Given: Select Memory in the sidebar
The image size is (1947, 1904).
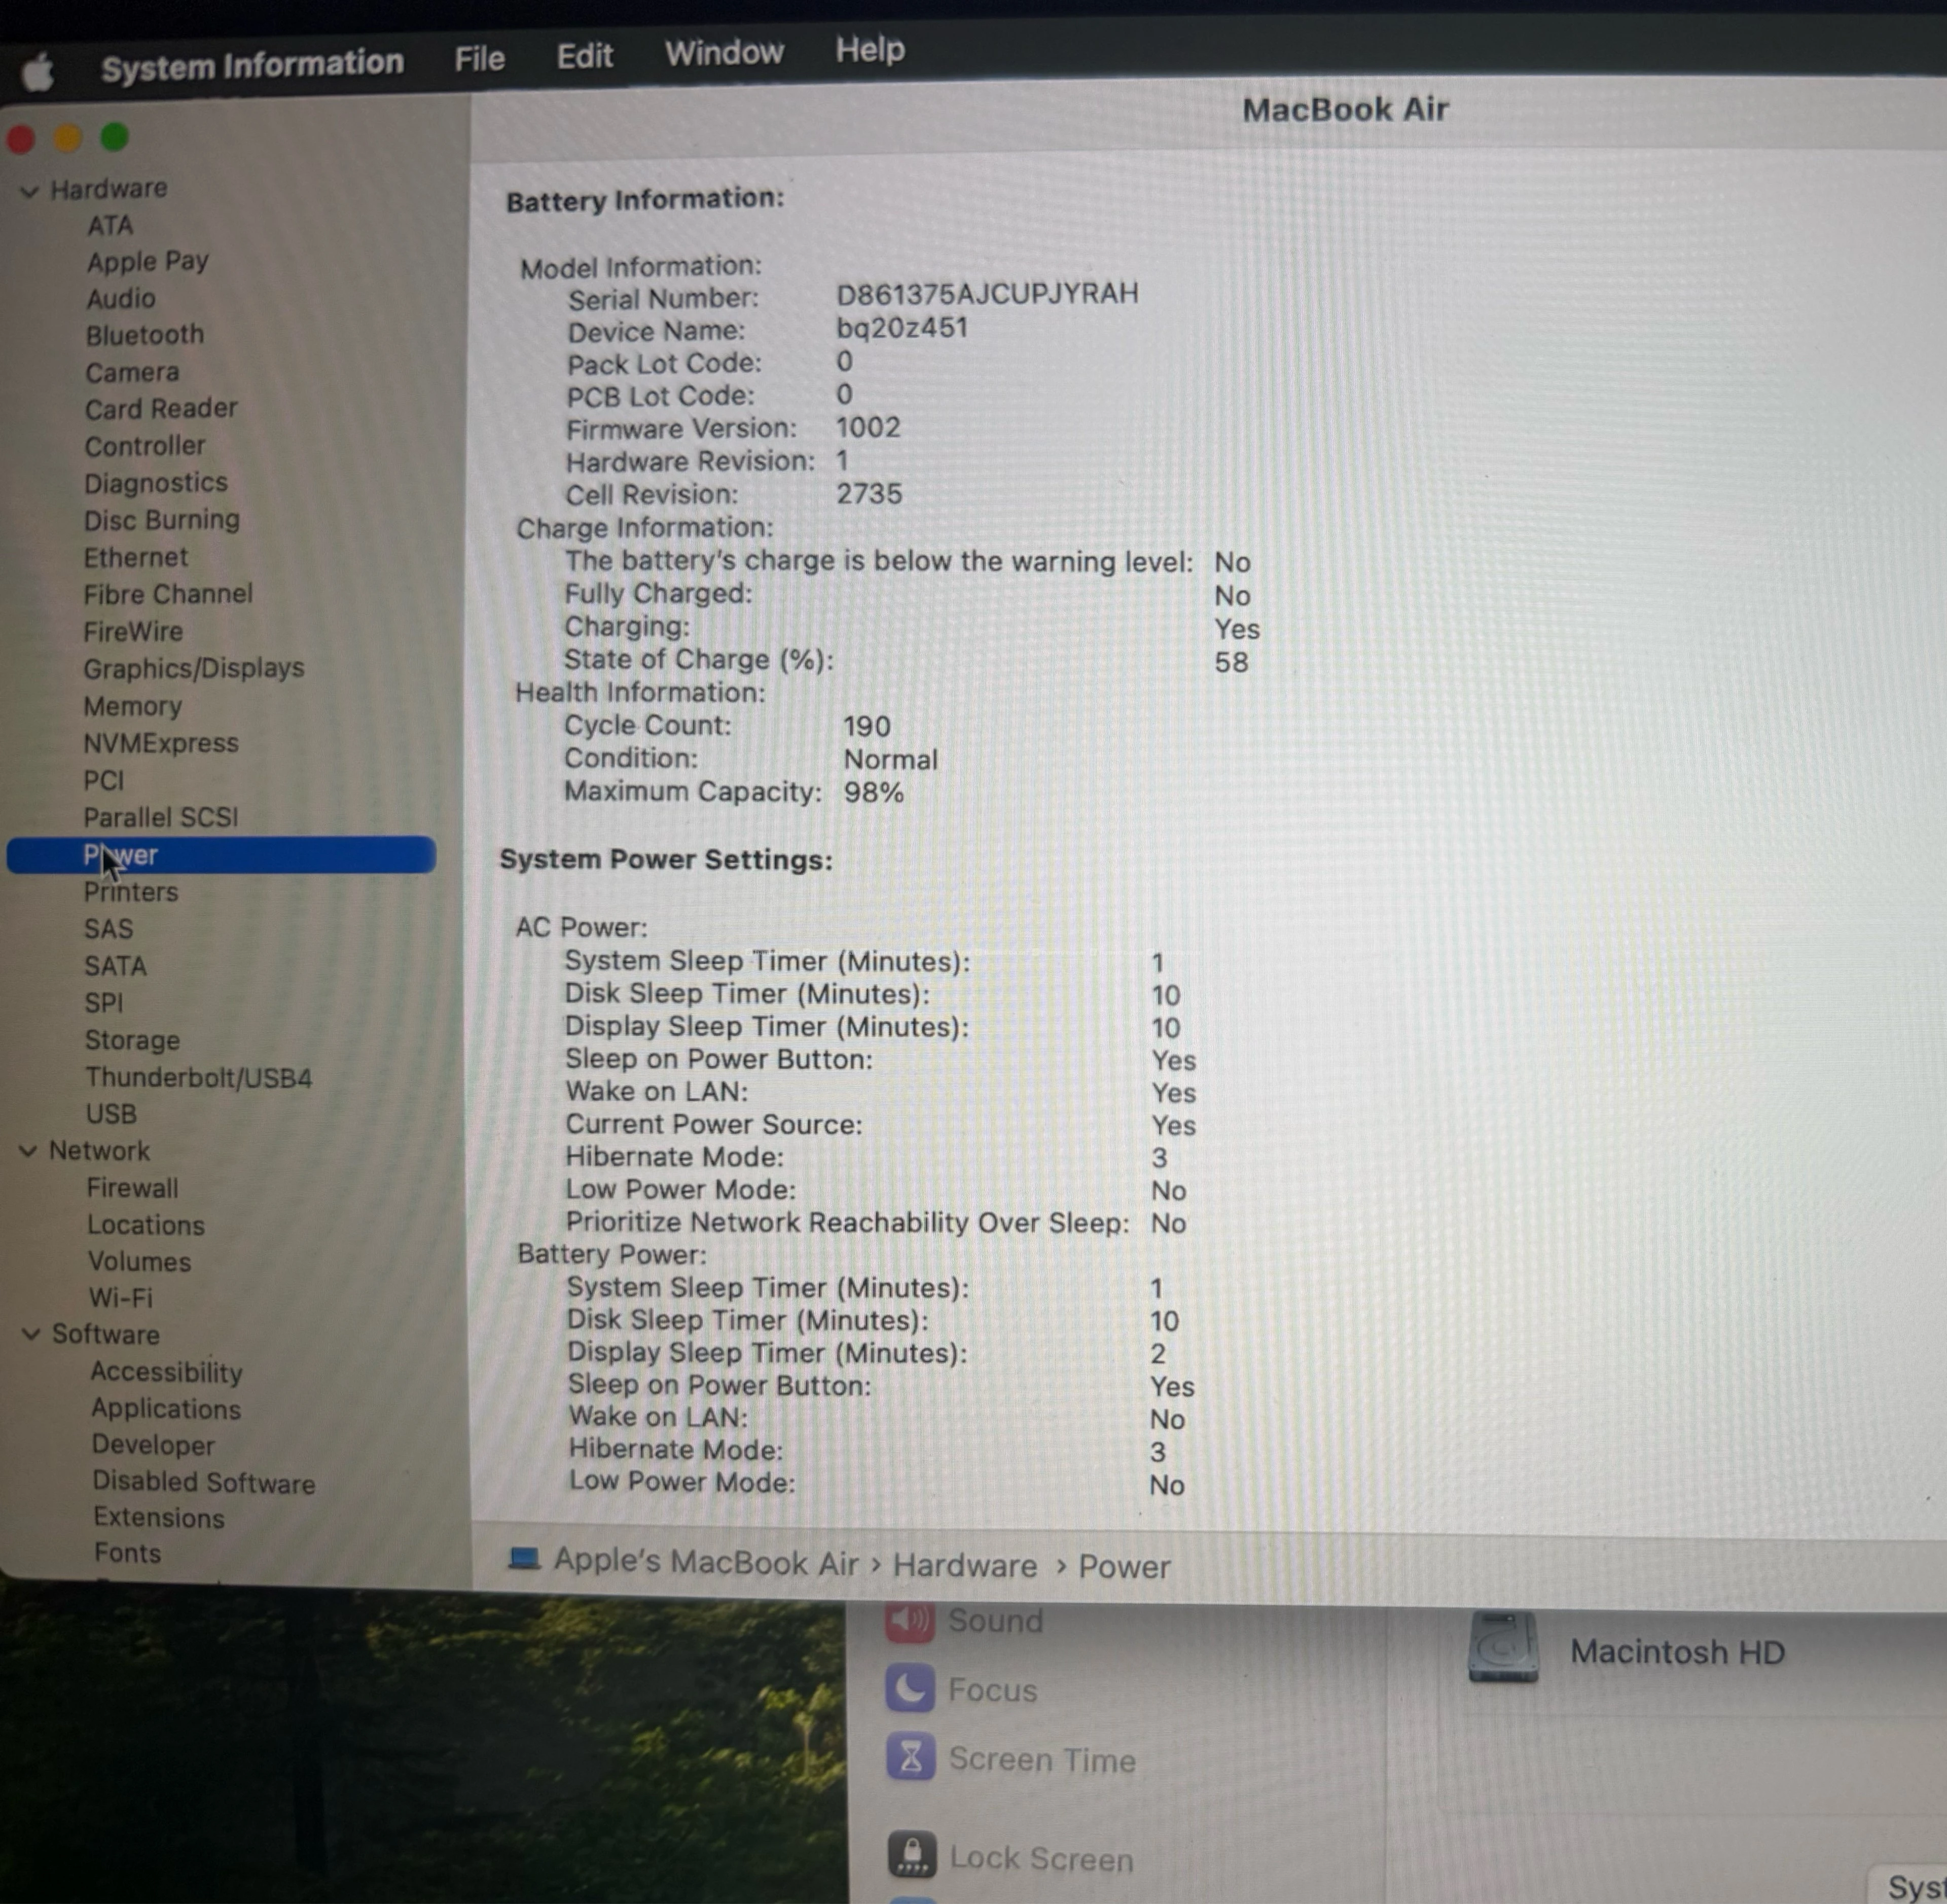Looking at the screenshot, I should [133, 706].
